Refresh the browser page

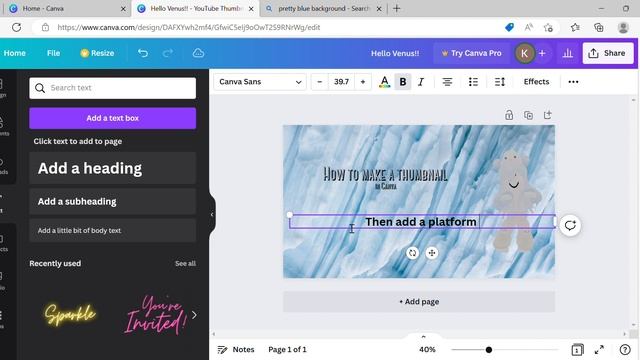point(16,27)
